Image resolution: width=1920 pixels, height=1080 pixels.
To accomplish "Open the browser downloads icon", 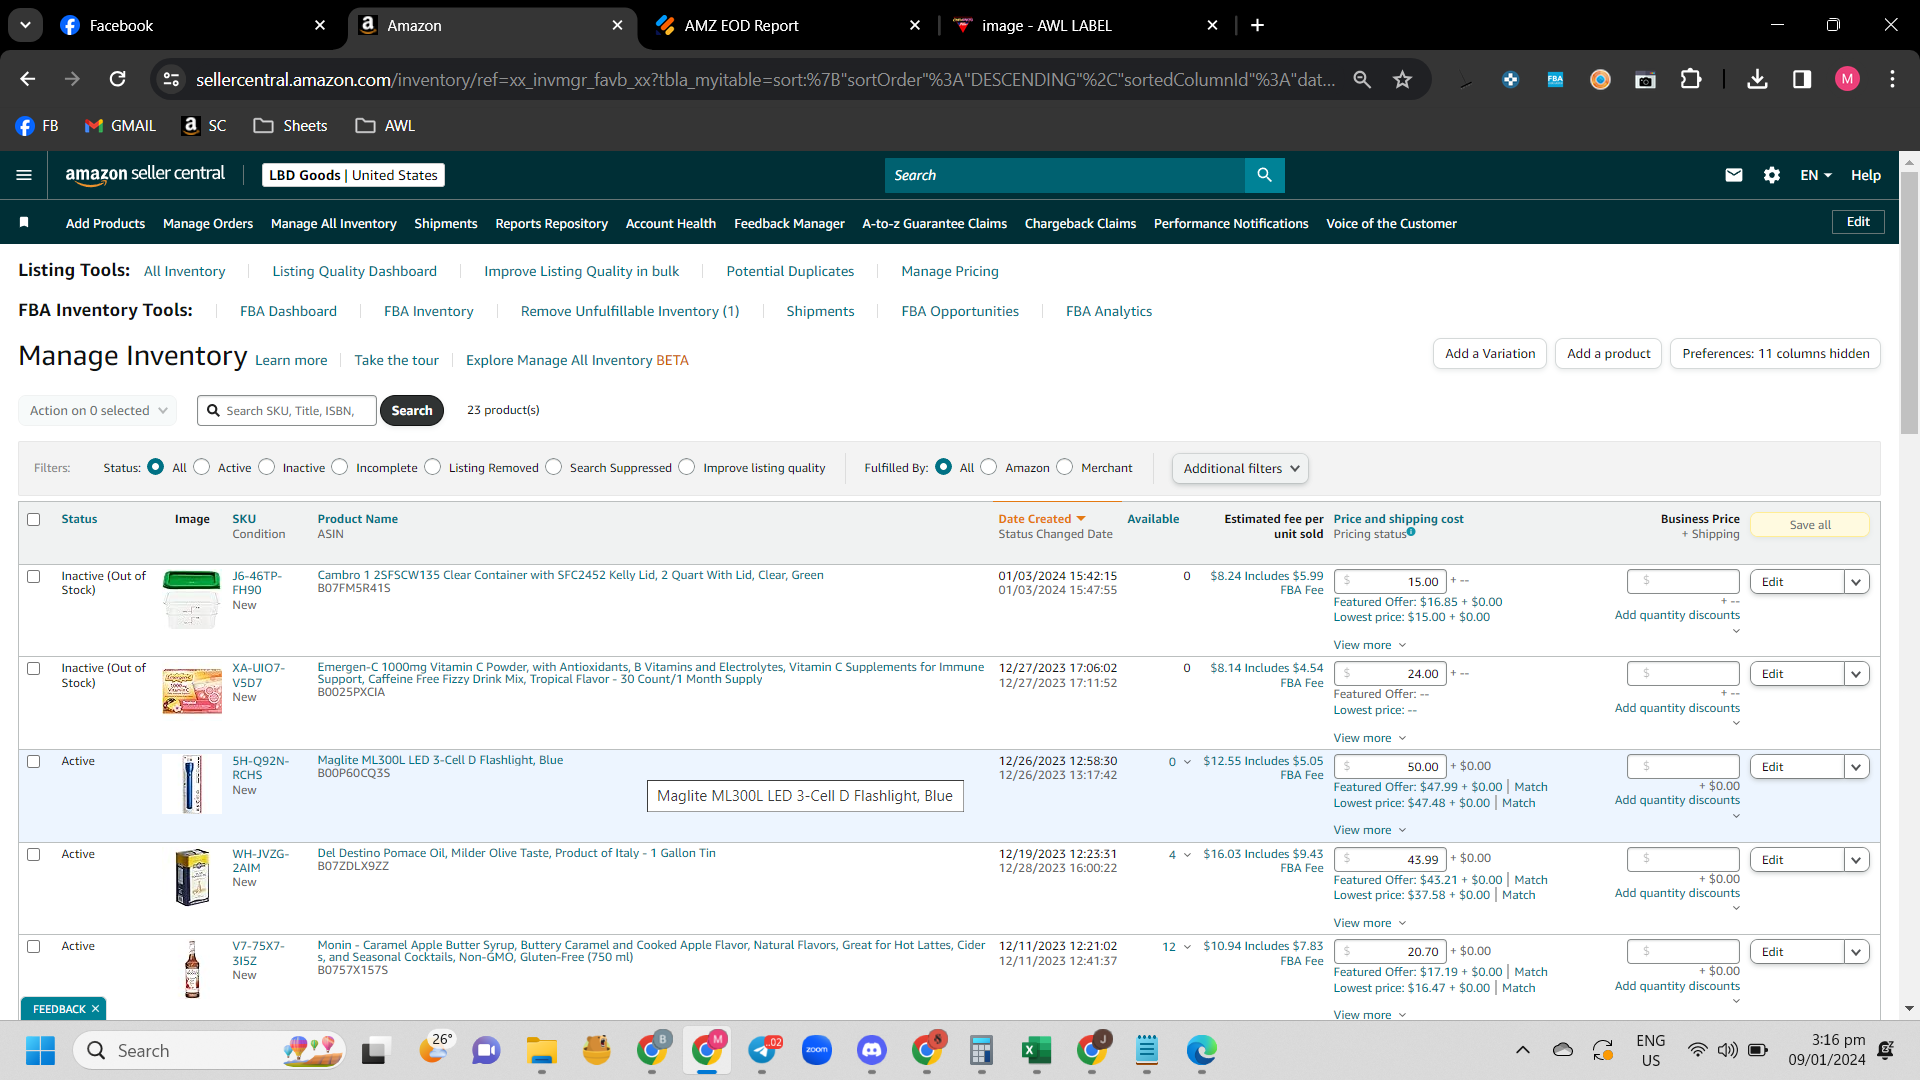I will point(1757,79).
